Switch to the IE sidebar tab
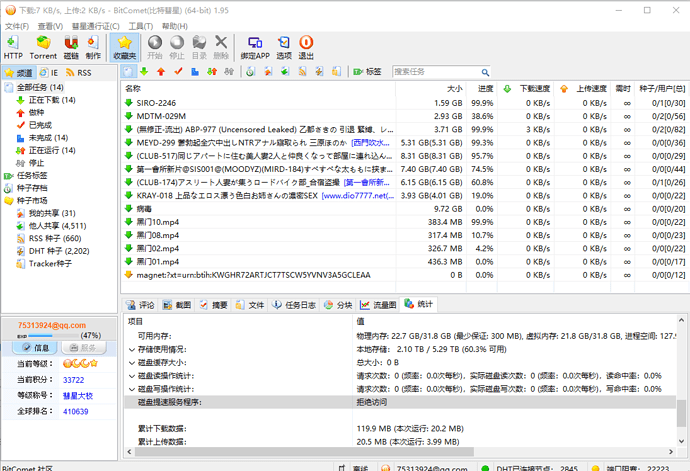 [49, 73]
